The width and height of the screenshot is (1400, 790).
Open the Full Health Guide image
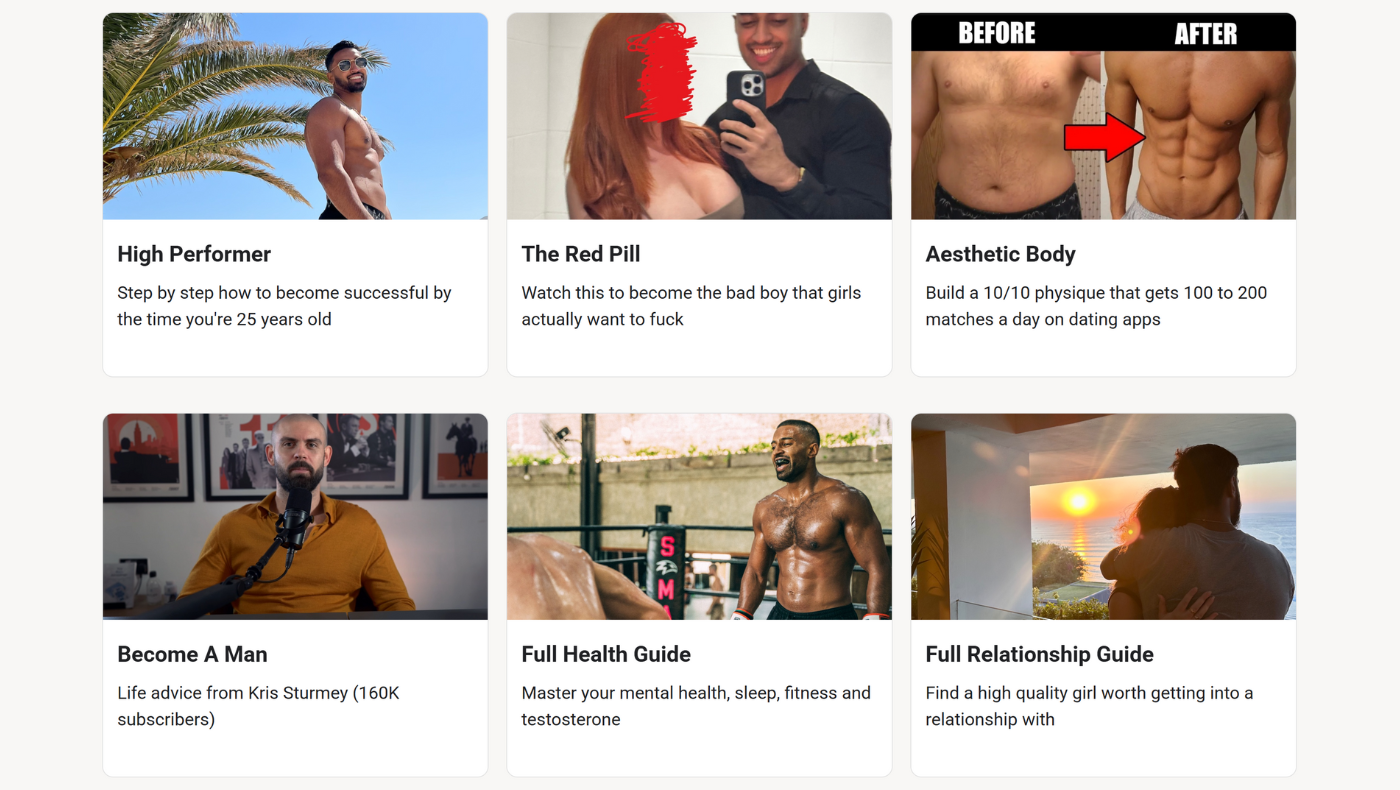tap(699, 517)
